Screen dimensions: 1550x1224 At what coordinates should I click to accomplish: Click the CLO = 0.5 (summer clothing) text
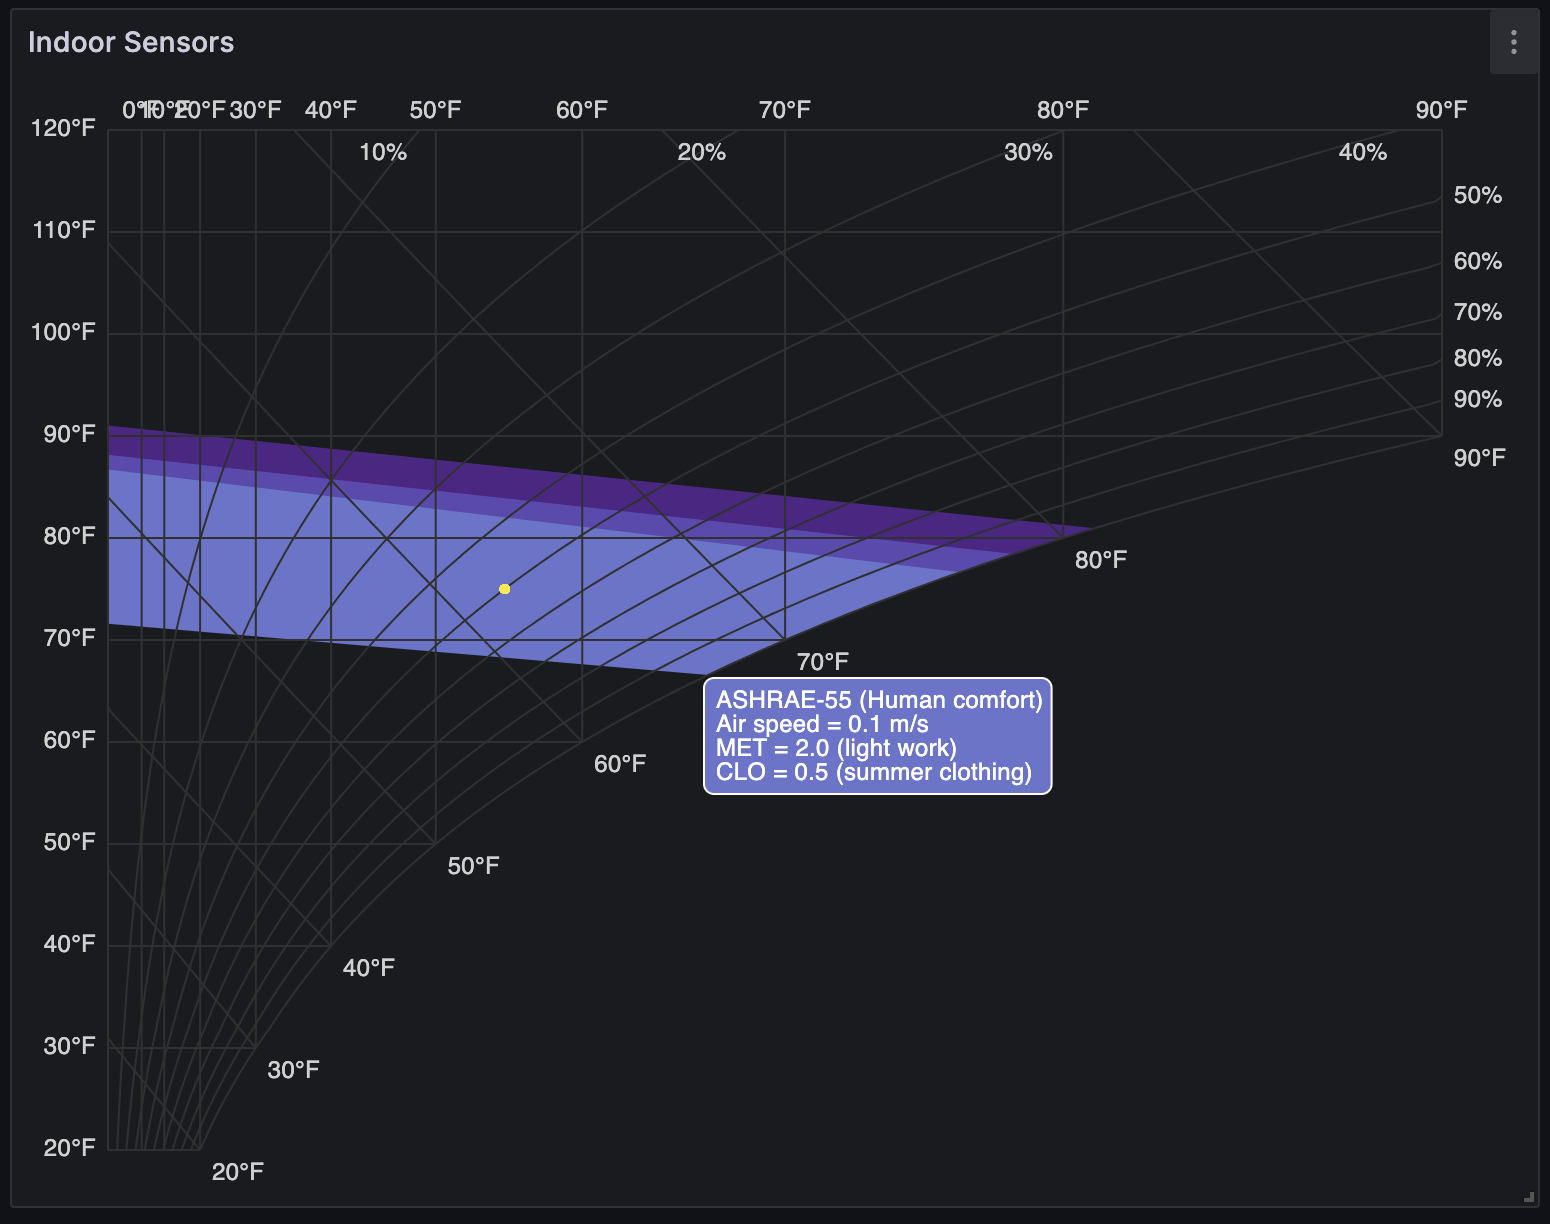(873, 772)
